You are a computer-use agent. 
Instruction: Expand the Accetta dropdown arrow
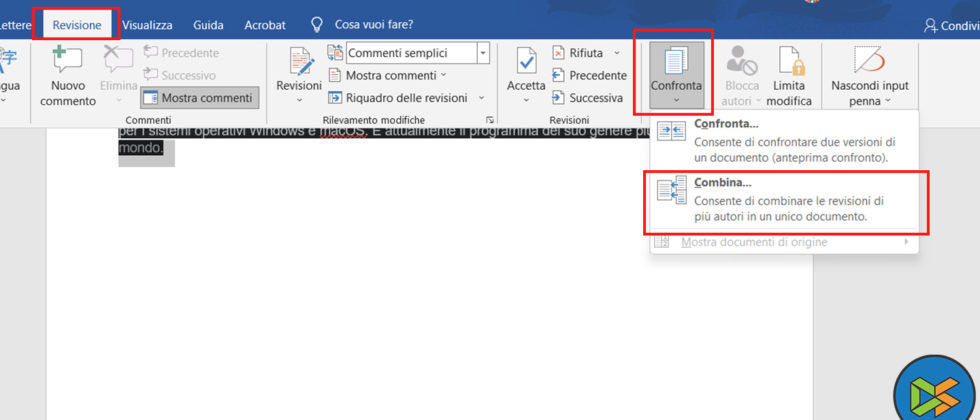coord(526,100)
